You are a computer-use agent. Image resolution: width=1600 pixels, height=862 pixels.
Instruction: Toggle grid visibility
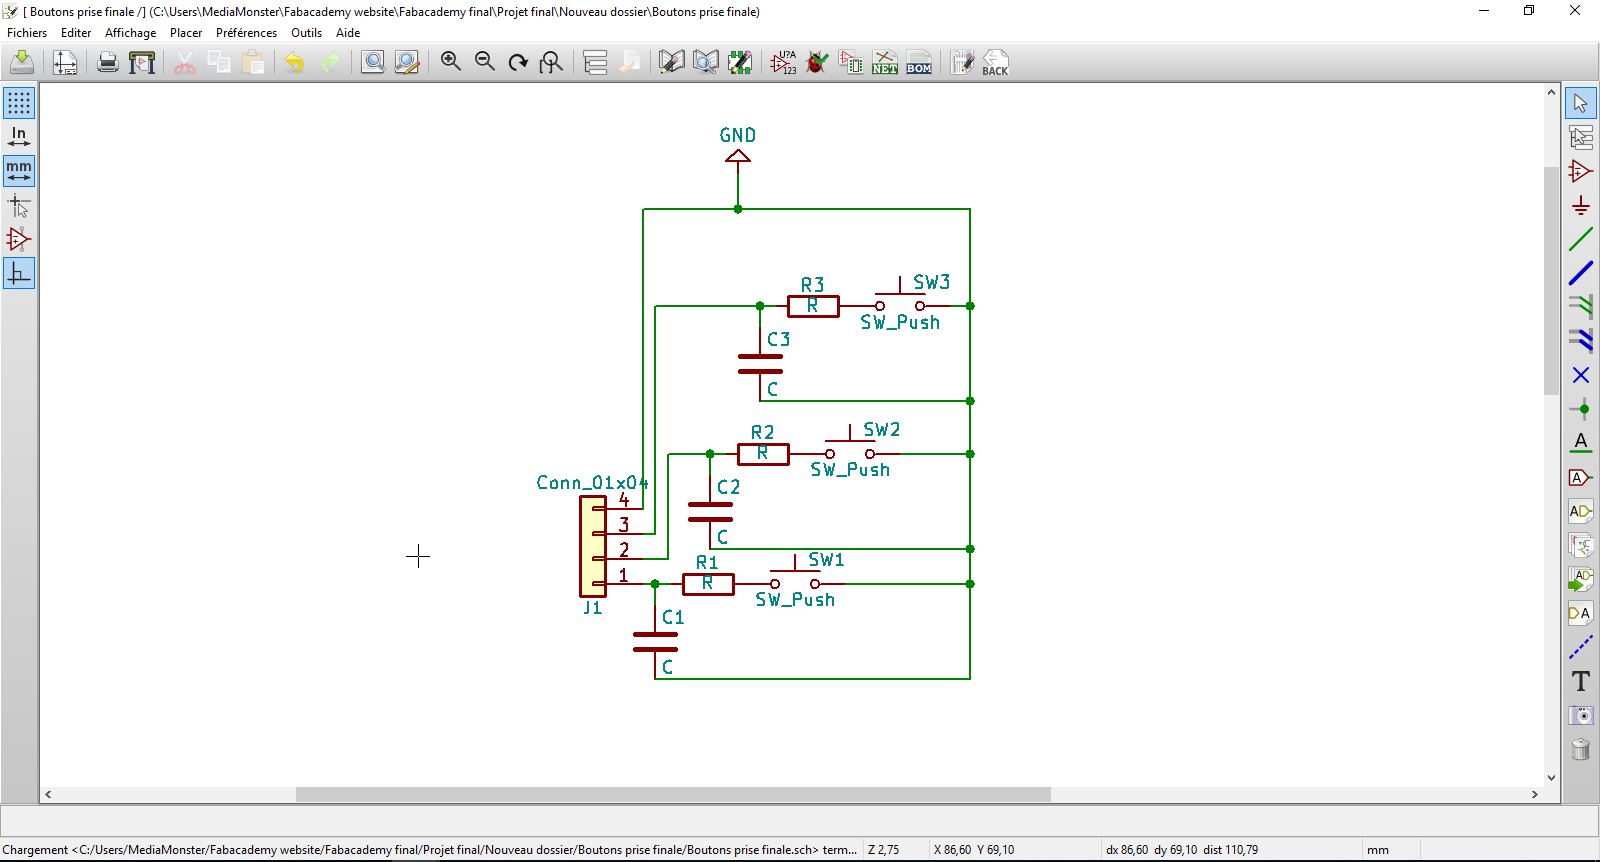pyautogui.click(x=19, y=103)
